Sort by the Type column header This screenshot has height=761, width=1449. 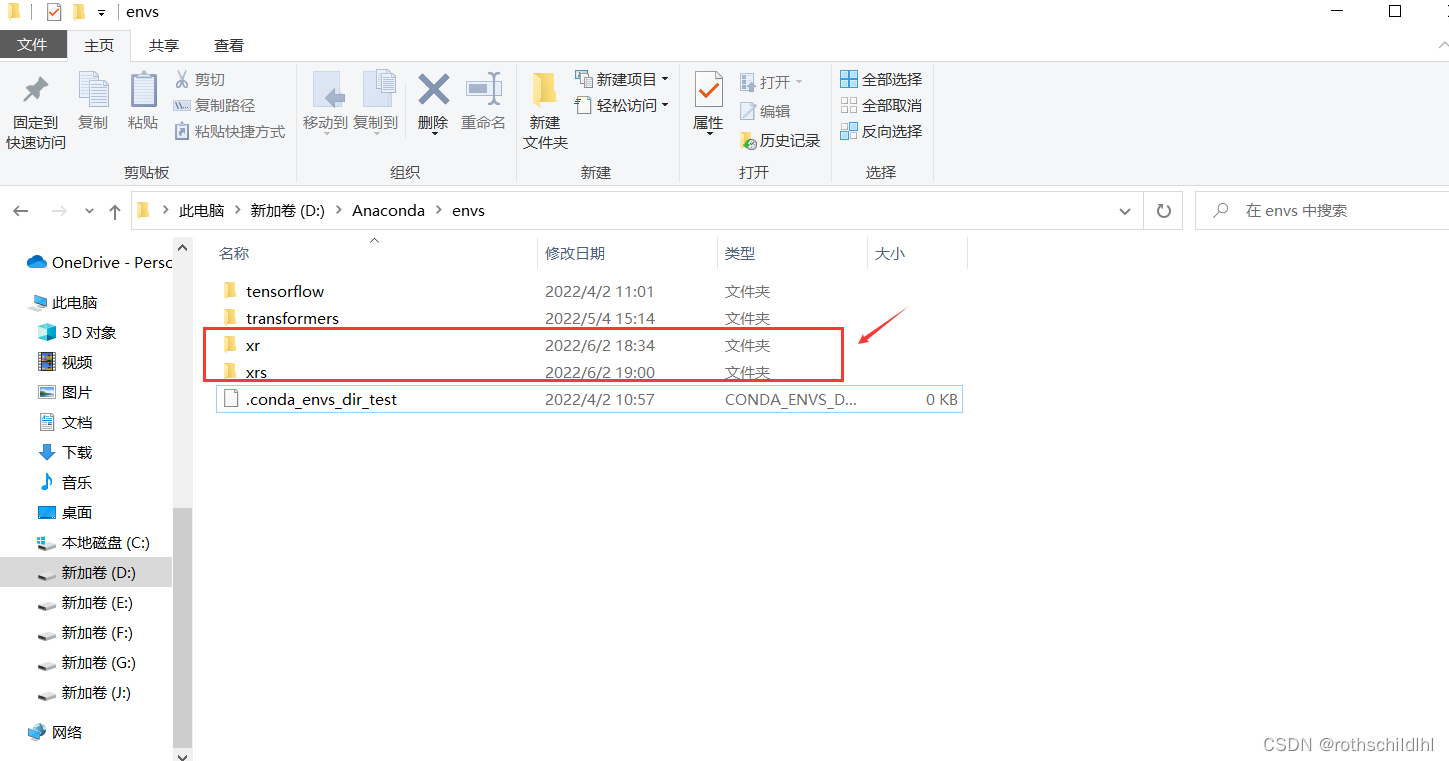(x=792, y=254)
